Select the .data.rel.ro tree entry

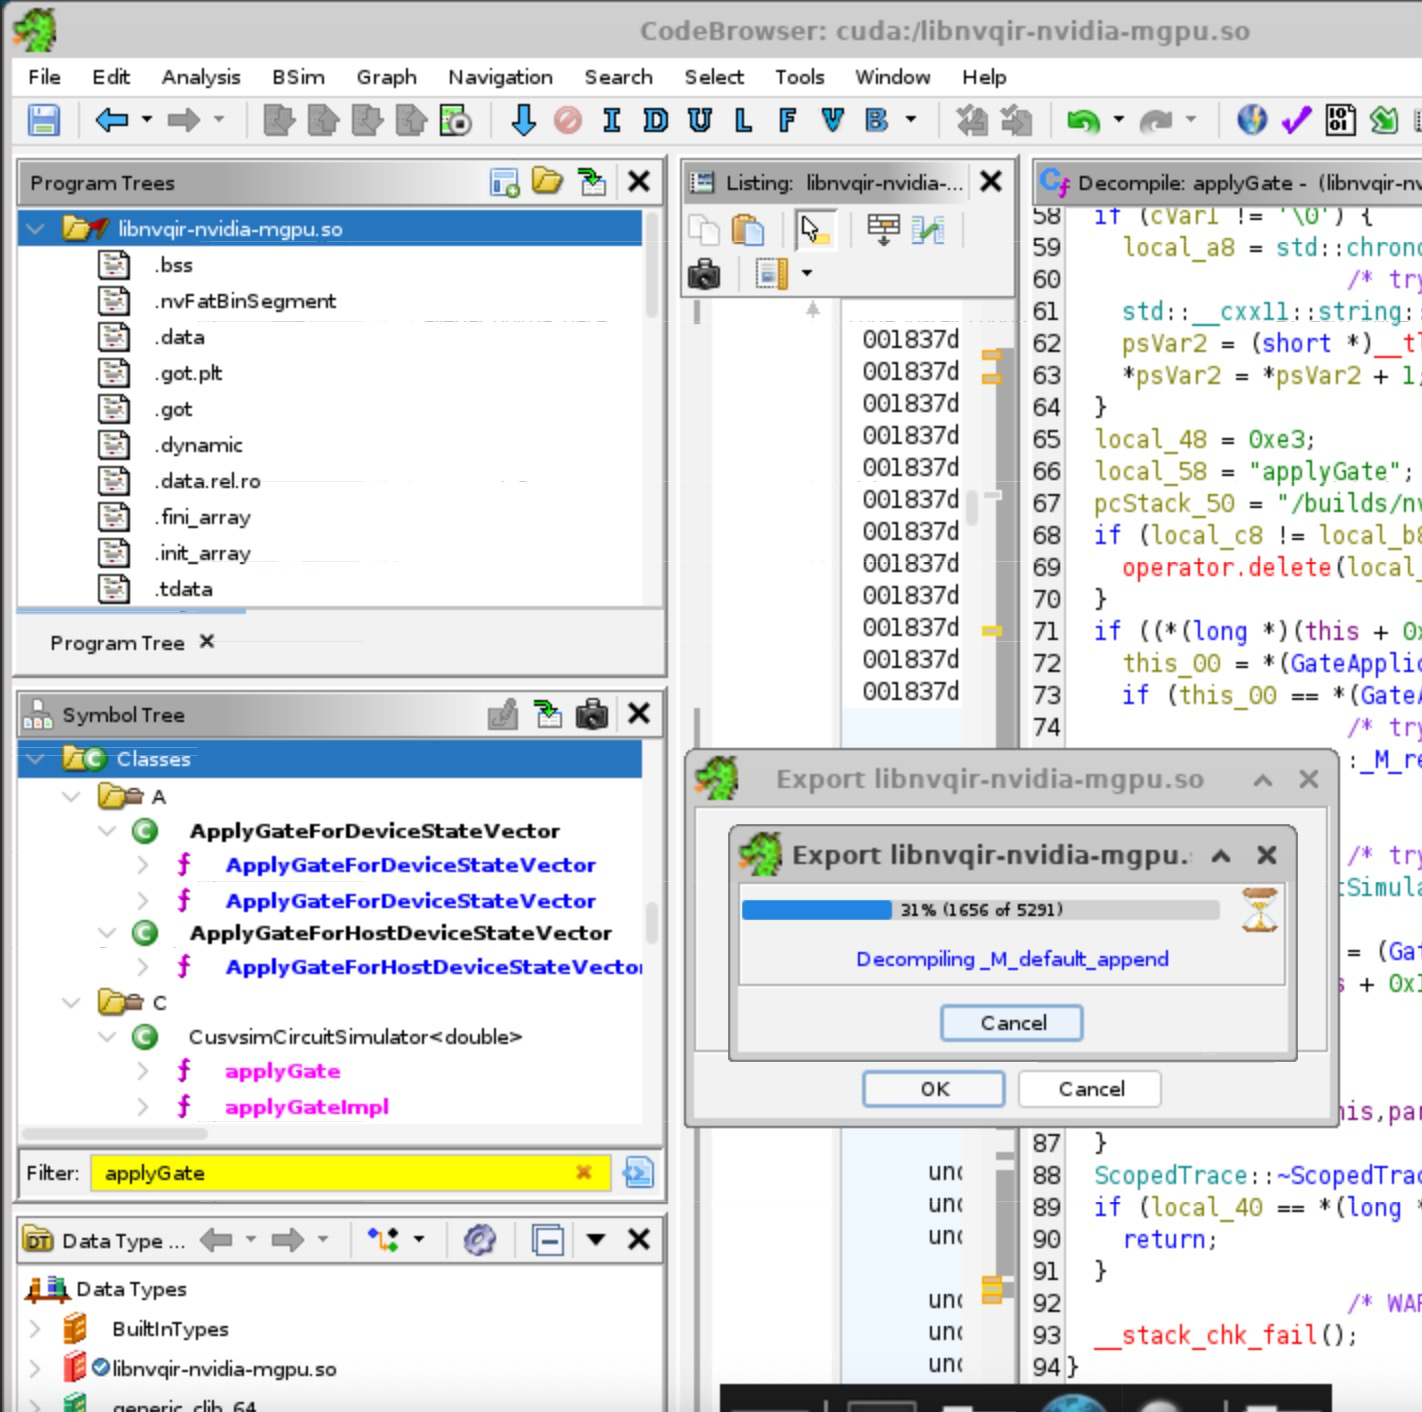pyautogui.click(x=207, y=481)
